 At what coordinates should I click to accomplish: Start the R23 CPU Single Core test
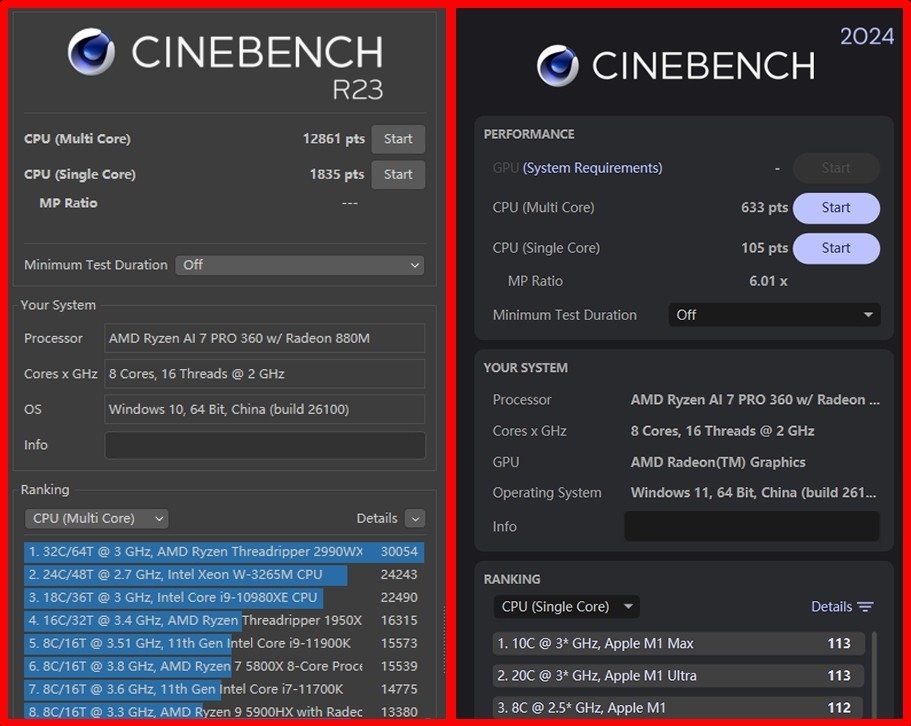[x=398, y=174]
